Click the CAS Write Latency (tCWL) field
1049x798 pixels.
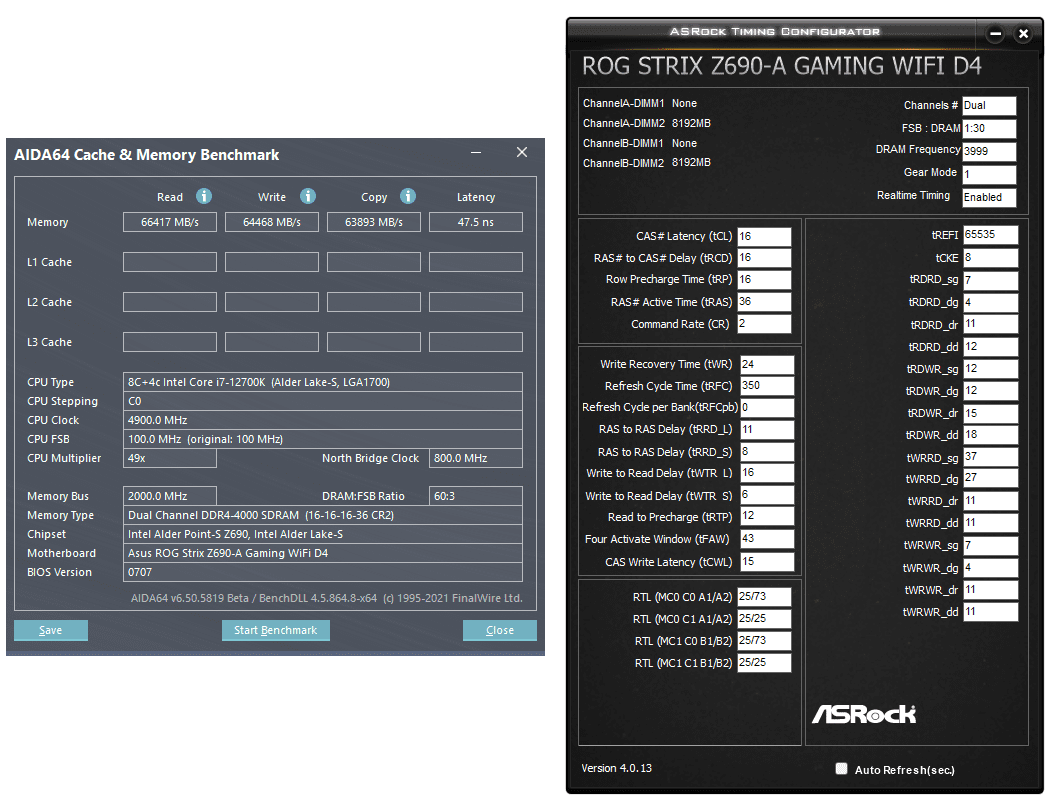767,562
